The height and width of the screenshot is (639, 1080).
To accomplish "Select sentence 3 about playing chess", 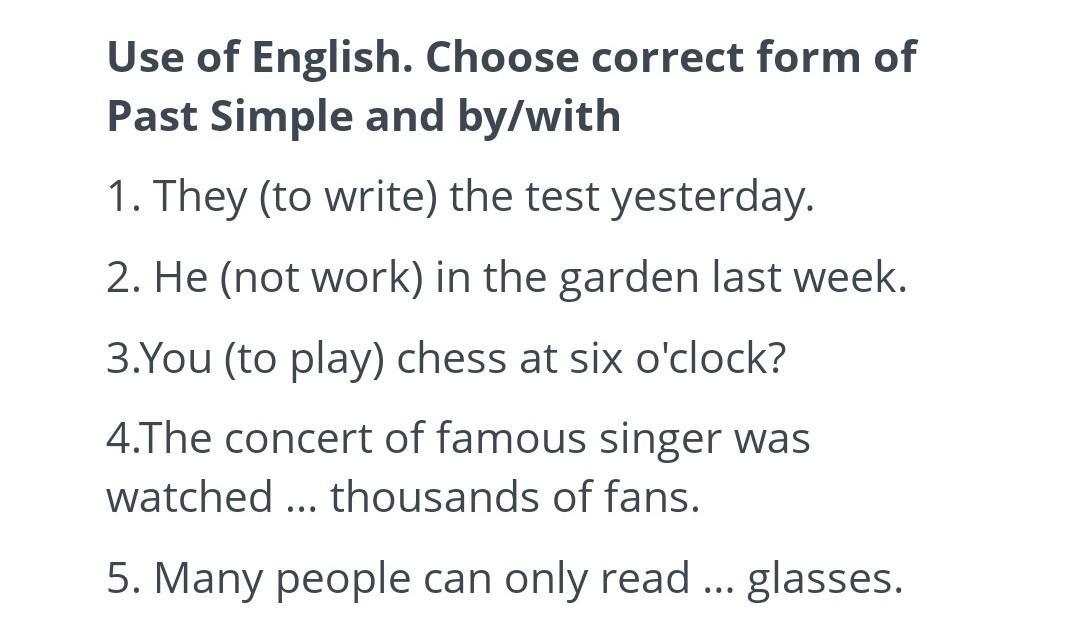I will pos(446,359).
